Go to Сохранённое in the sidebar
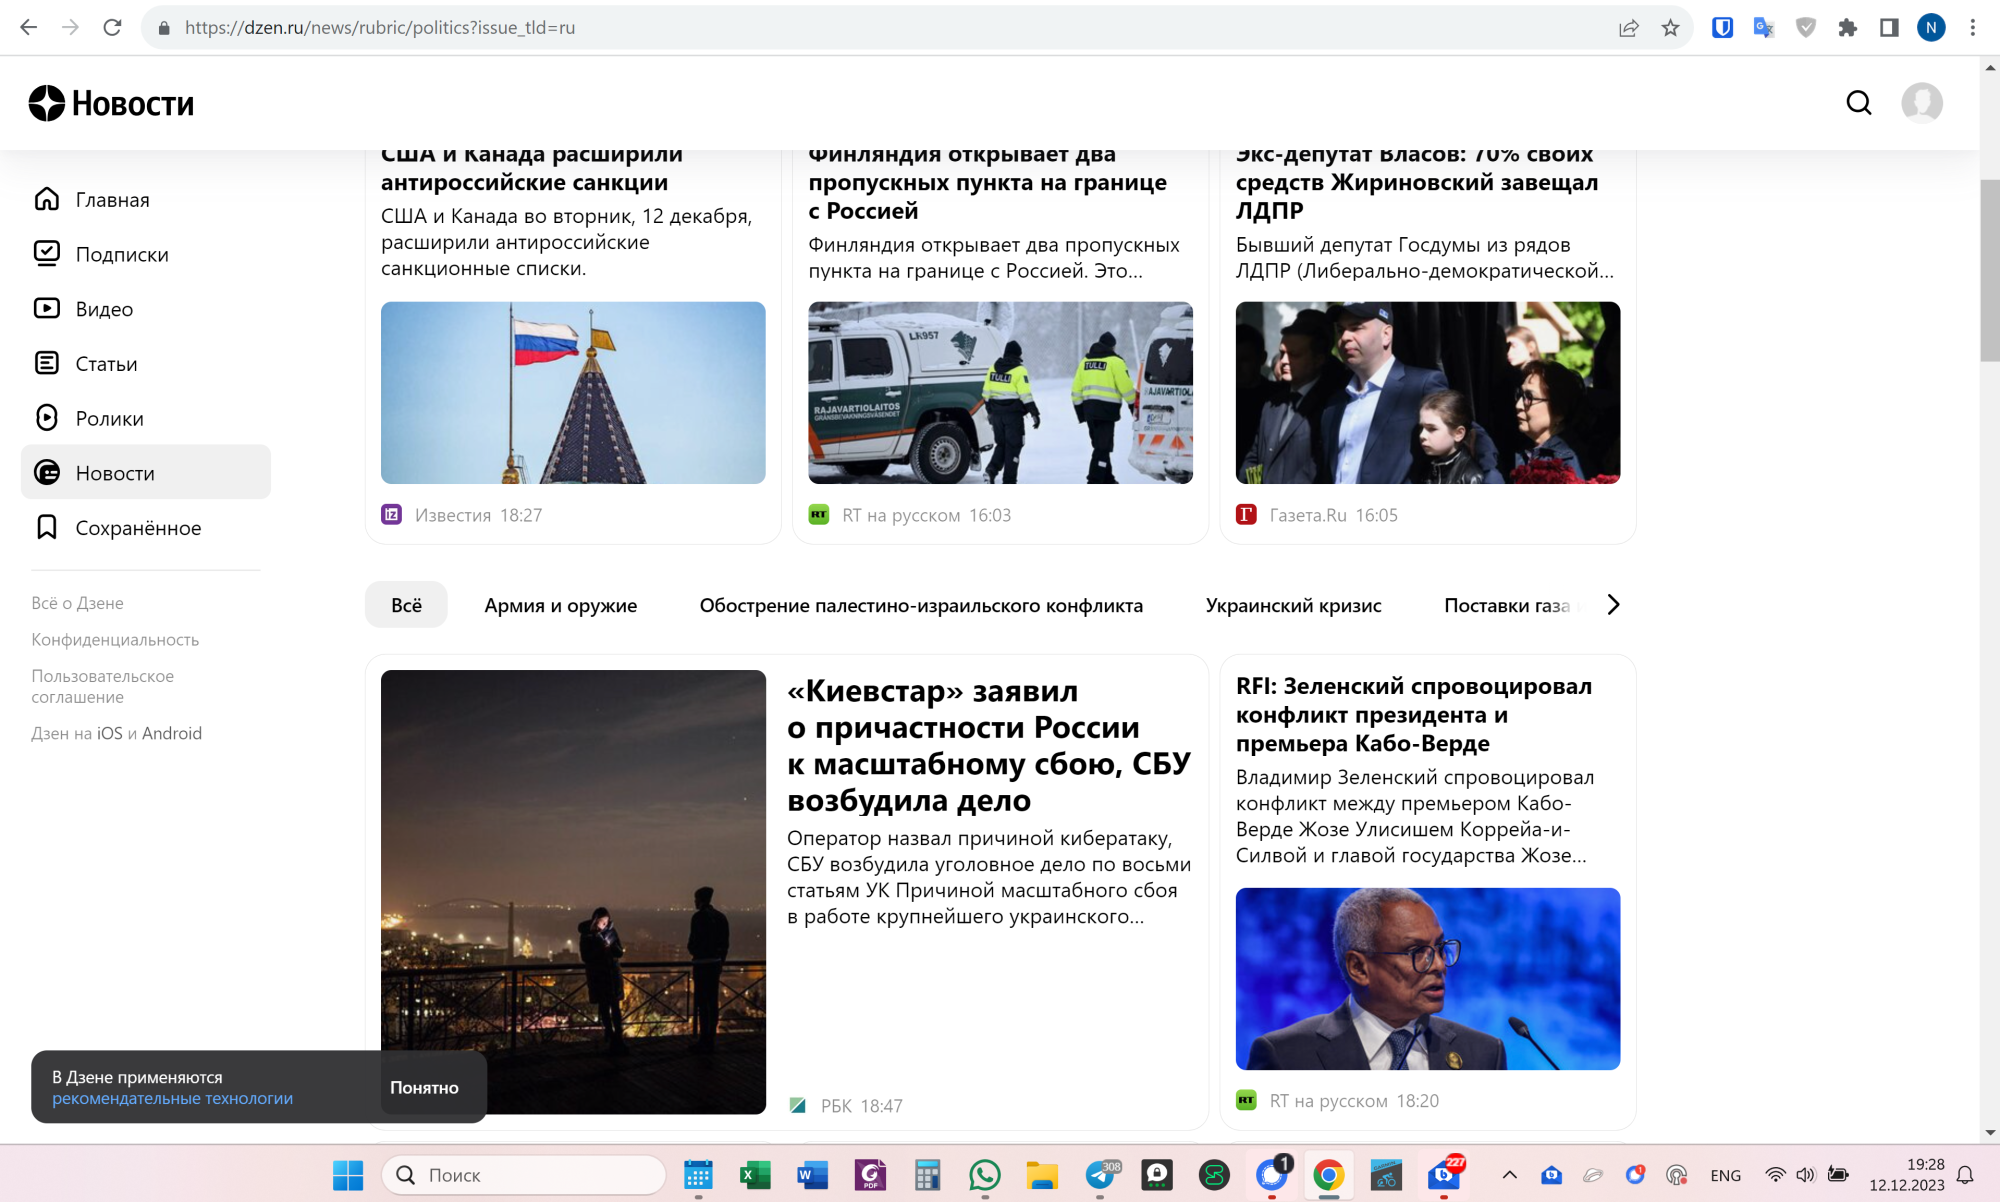Image resolution: width=2000 pixels, height=1202 pixels. 137,527
